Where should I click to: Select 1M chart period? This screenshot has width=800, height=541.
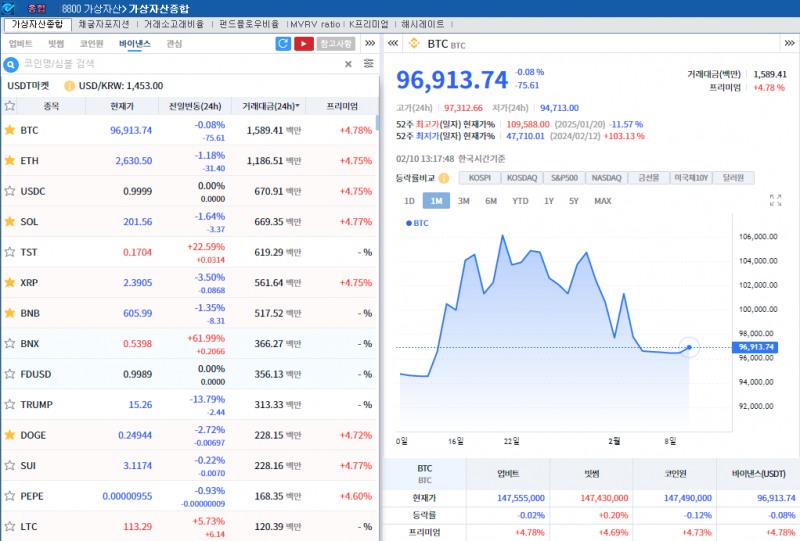pos(436,201)
